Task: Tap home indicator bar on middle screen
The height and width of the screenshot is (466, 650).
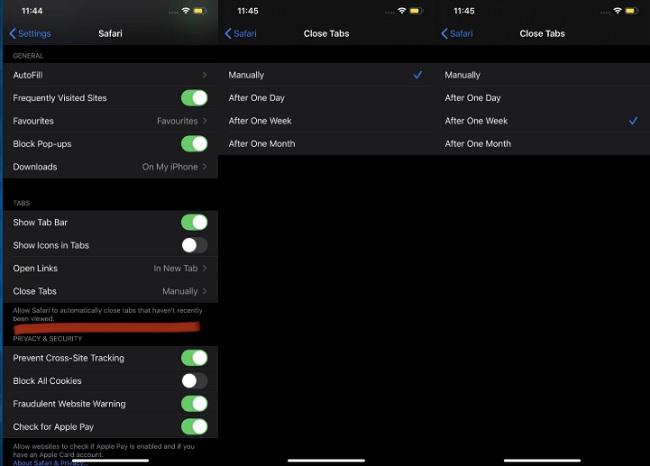Action: (x=326, y=460)
